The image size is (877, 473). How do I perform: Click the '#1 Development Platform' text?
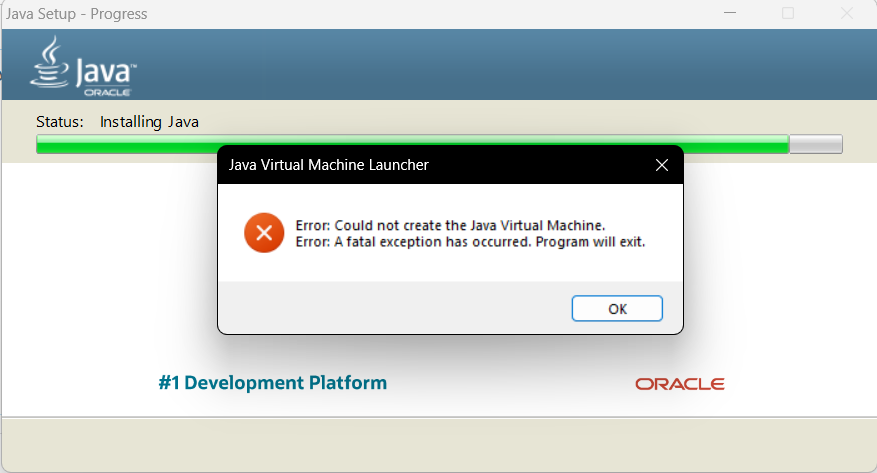[273, 382]
